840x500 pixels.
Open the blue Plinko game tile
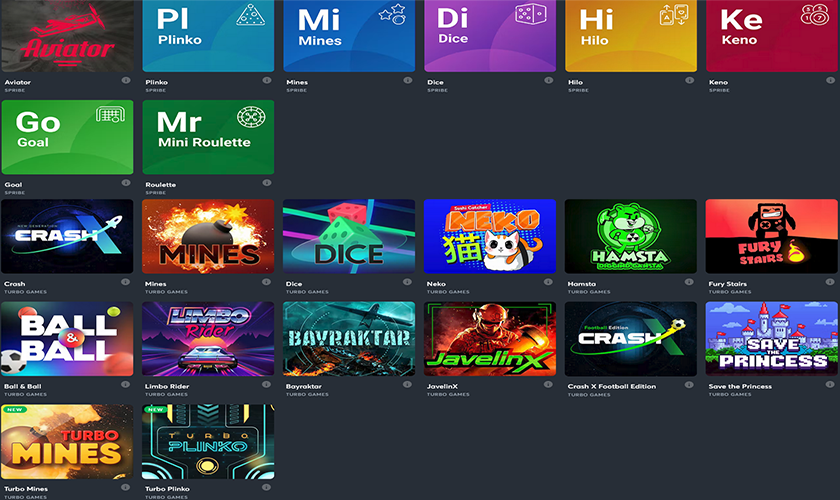tap(208, 35)
